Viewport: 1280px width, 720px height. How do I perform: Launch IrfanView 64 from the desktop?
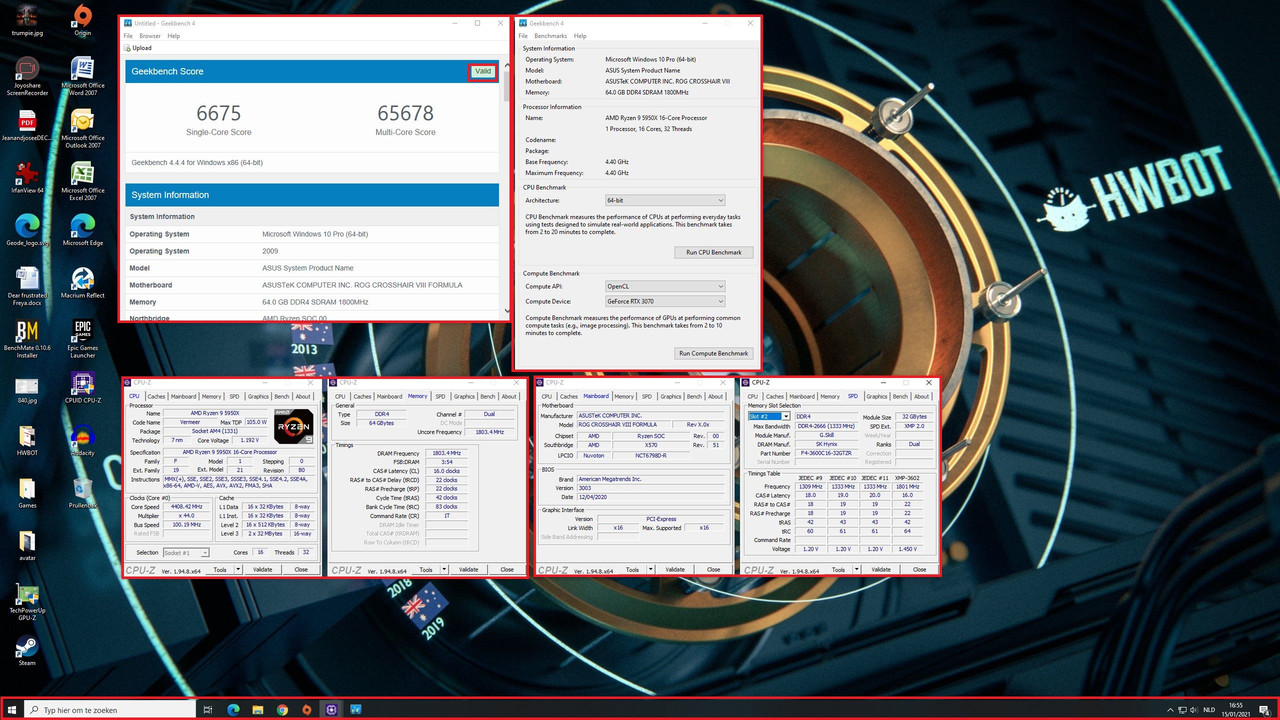27,176
